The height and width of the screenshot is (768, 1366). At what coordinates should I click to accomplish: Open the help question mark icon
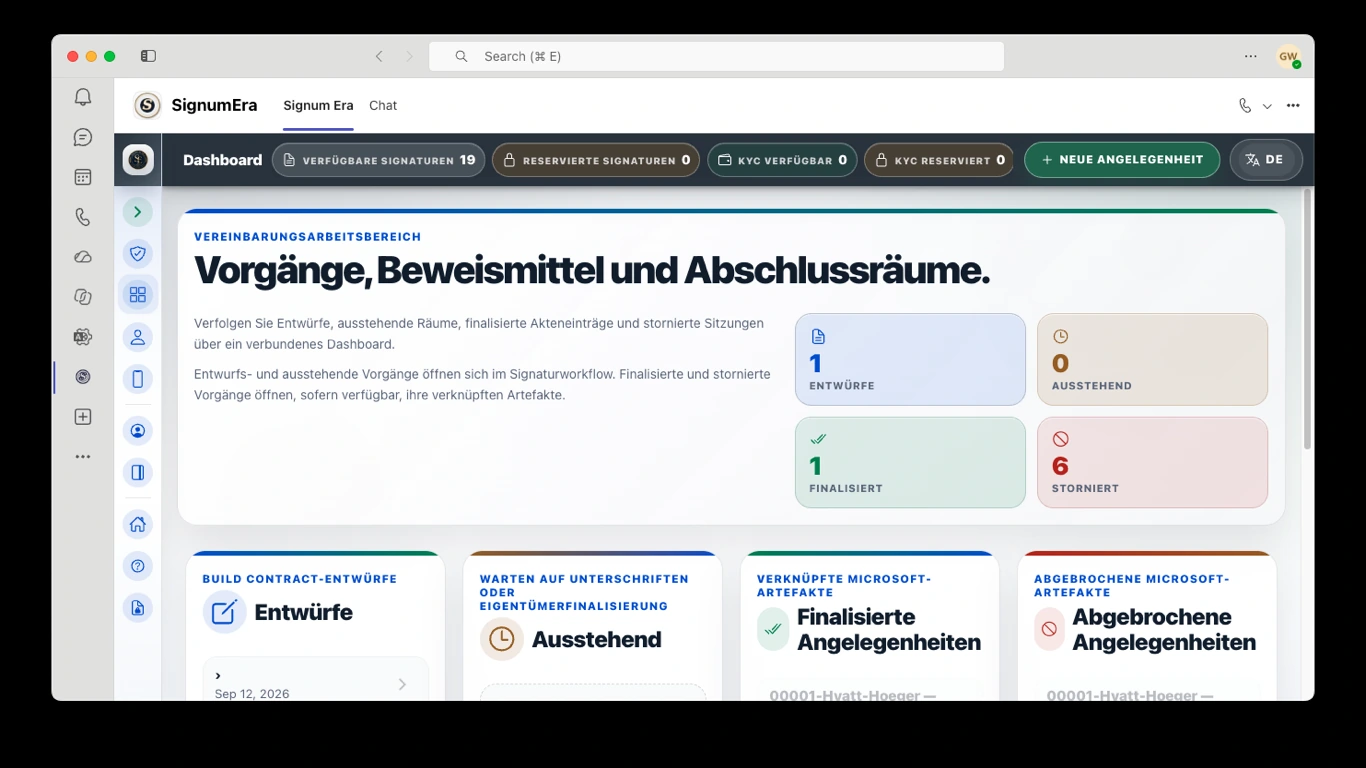coord(138,566)
